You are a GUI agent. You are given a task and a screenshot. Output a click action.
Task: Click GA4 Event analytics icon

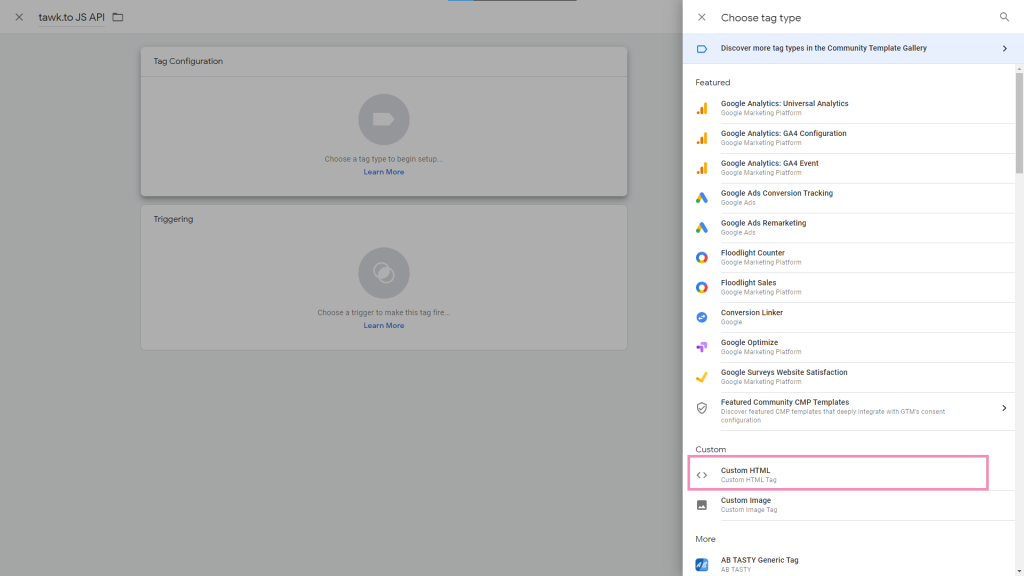click(x=701, y=168)
